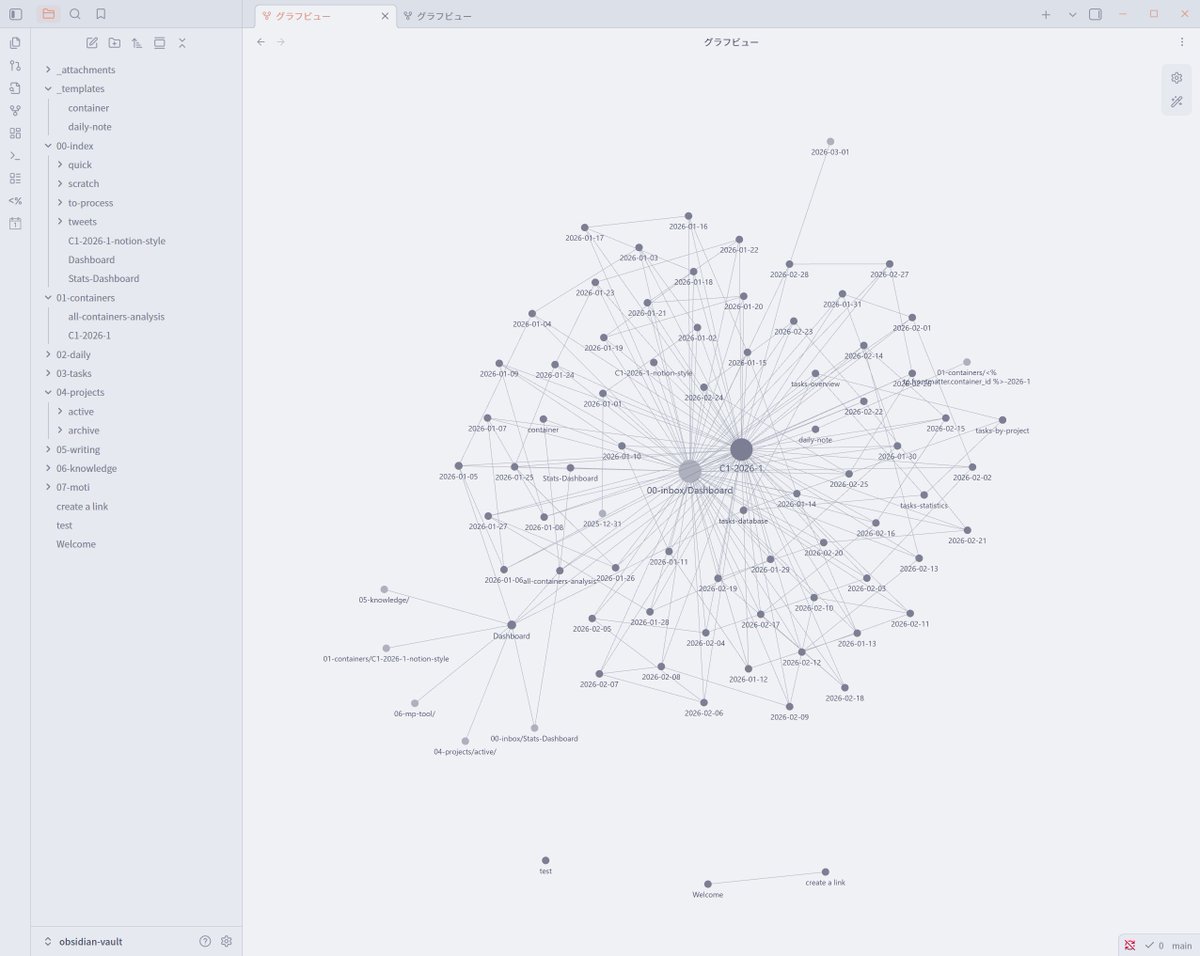Start timelapse animation wand icon
This screenshot has width=1200, height=956.
click(x=1176, y=102)
